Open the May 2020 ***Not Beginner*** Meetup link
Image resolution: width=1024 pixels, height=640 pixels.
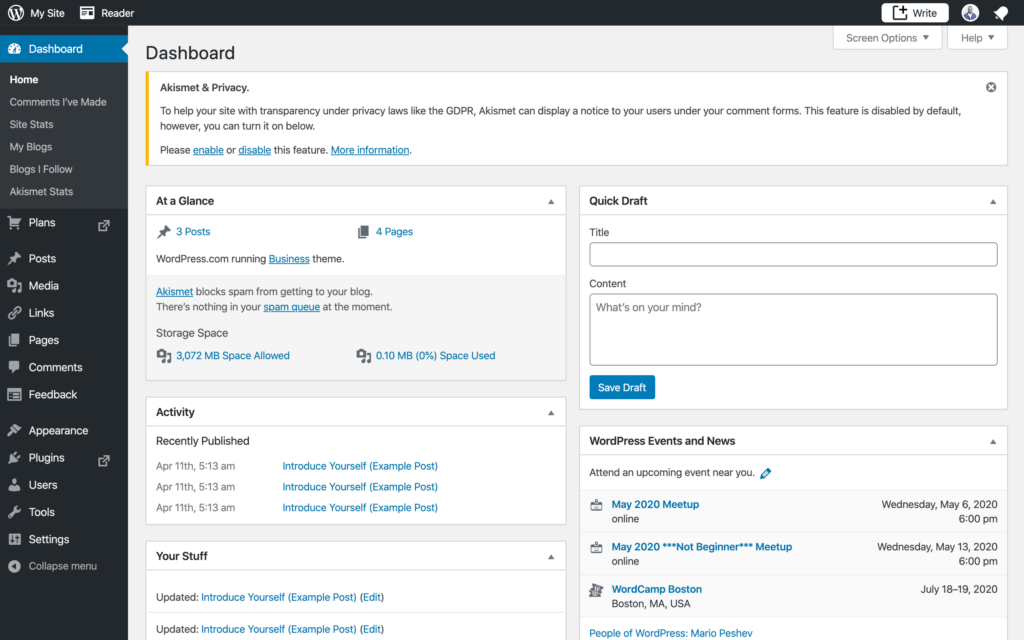click(x=701, y=547)
